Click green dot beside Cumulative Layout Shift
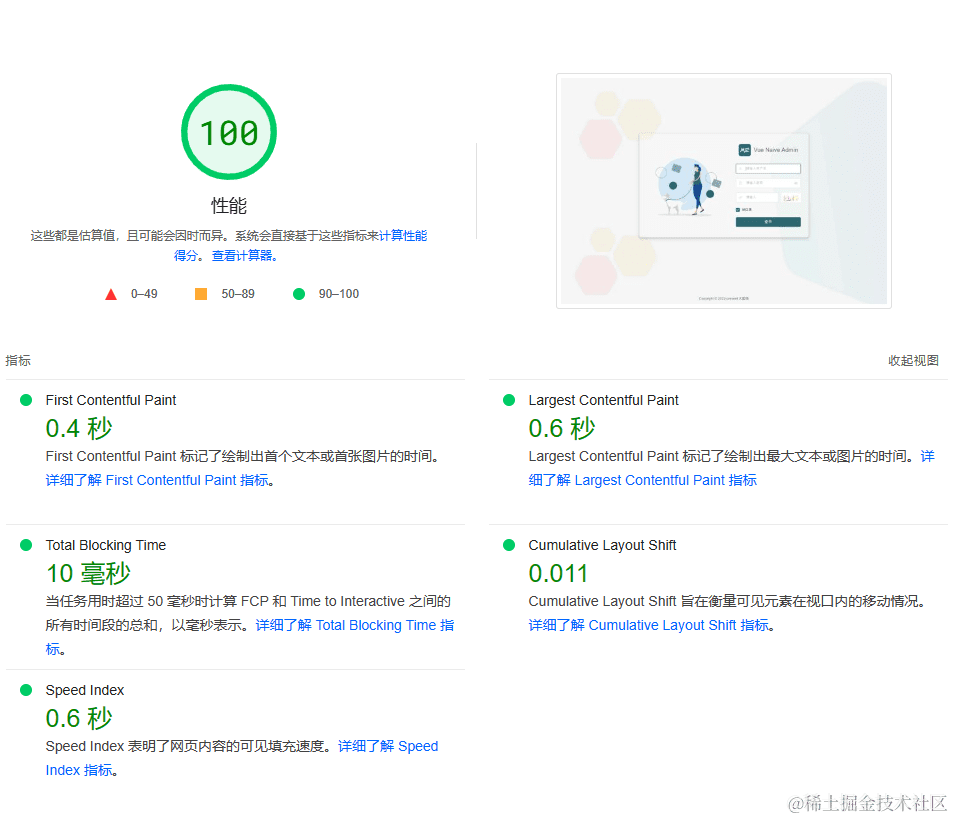 [509, 545]
